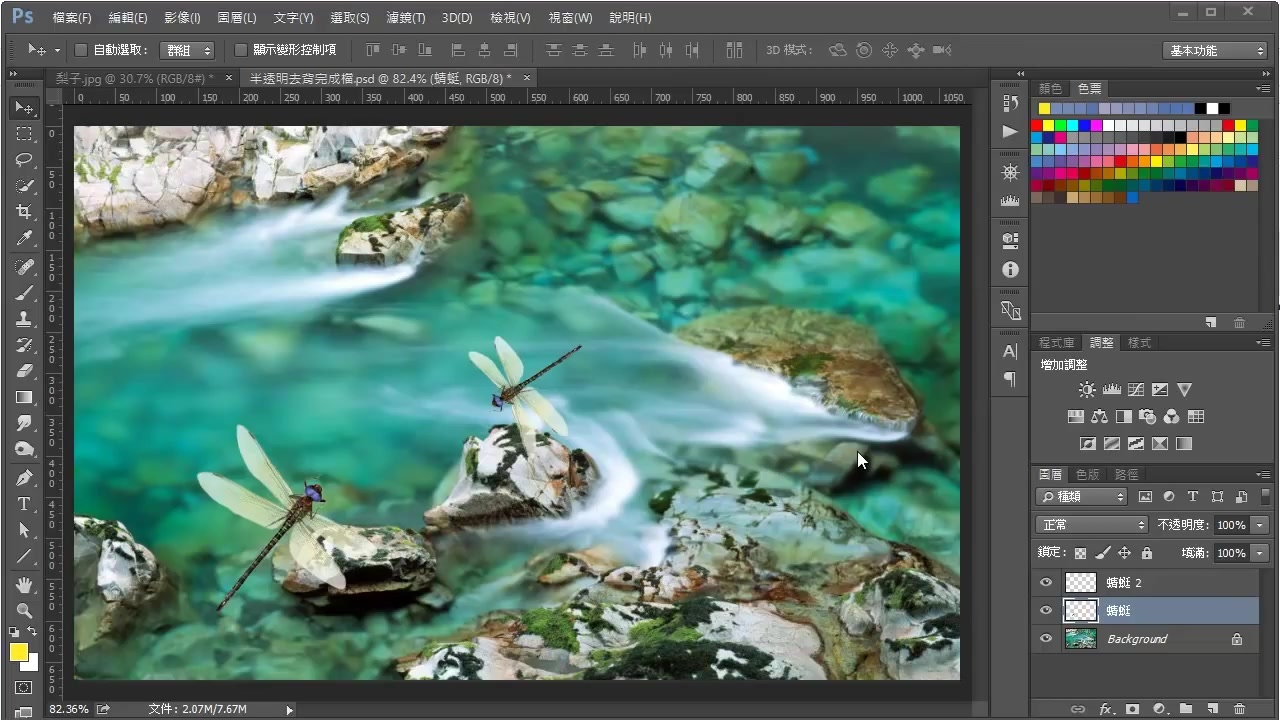1280x720 pixels.
Task: Select the Horizontal Type tool
Action: [x=25, y=504]
